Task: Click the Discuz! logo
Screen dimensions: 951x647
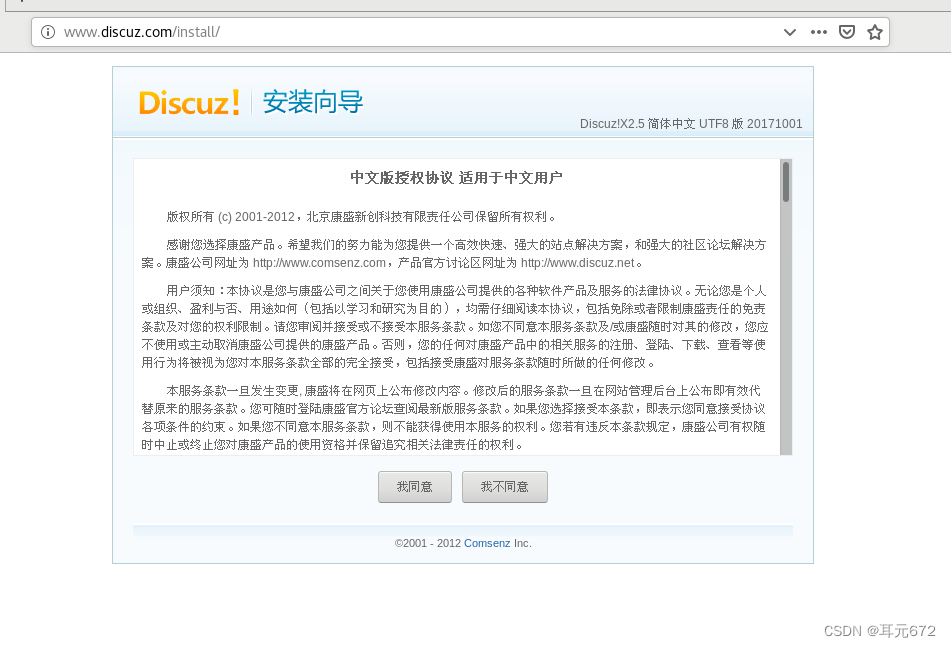Action: pos(189,102)
